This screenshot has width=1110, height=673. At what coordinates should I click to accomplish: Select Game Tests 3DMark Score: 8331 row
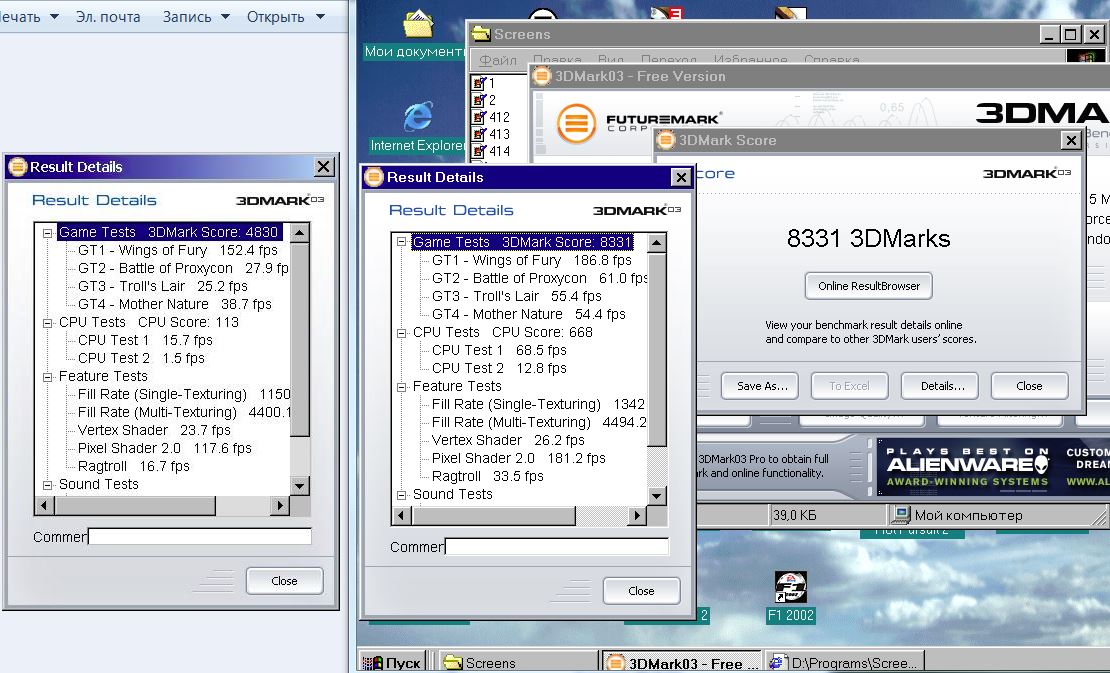(x=522, y=242)
